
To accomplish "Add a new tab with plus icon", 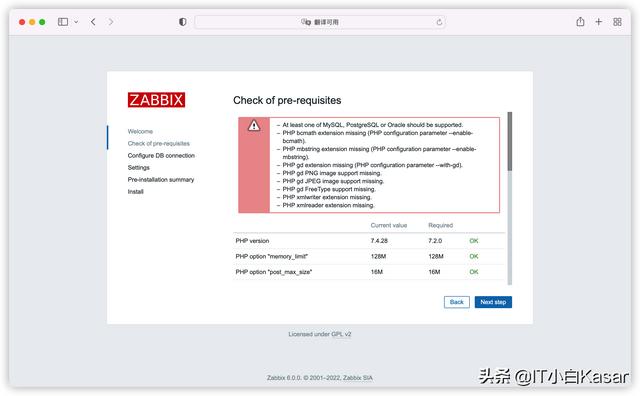I will pyautogui.click(x=598, y=22).
